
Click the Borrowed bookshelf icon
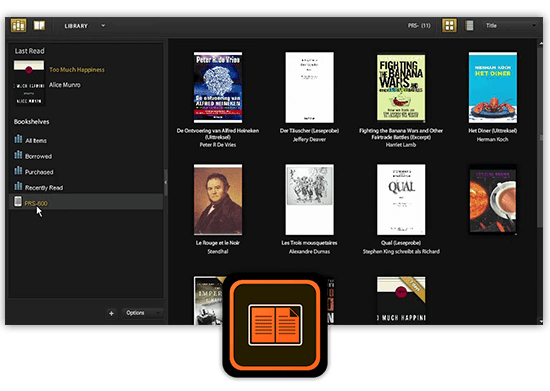(x=18, y=155)
